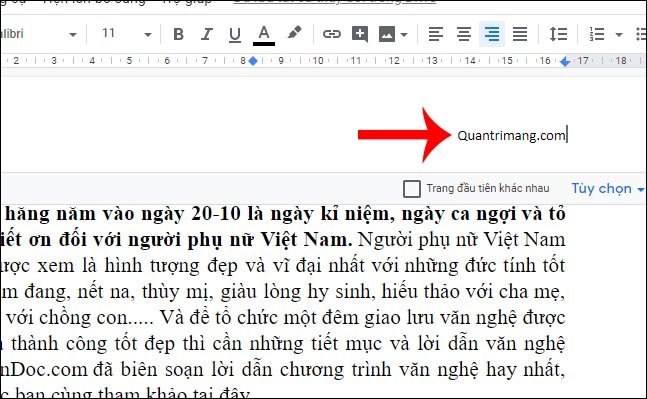
Task: Justify the text alignment
Action: point(520,34)
